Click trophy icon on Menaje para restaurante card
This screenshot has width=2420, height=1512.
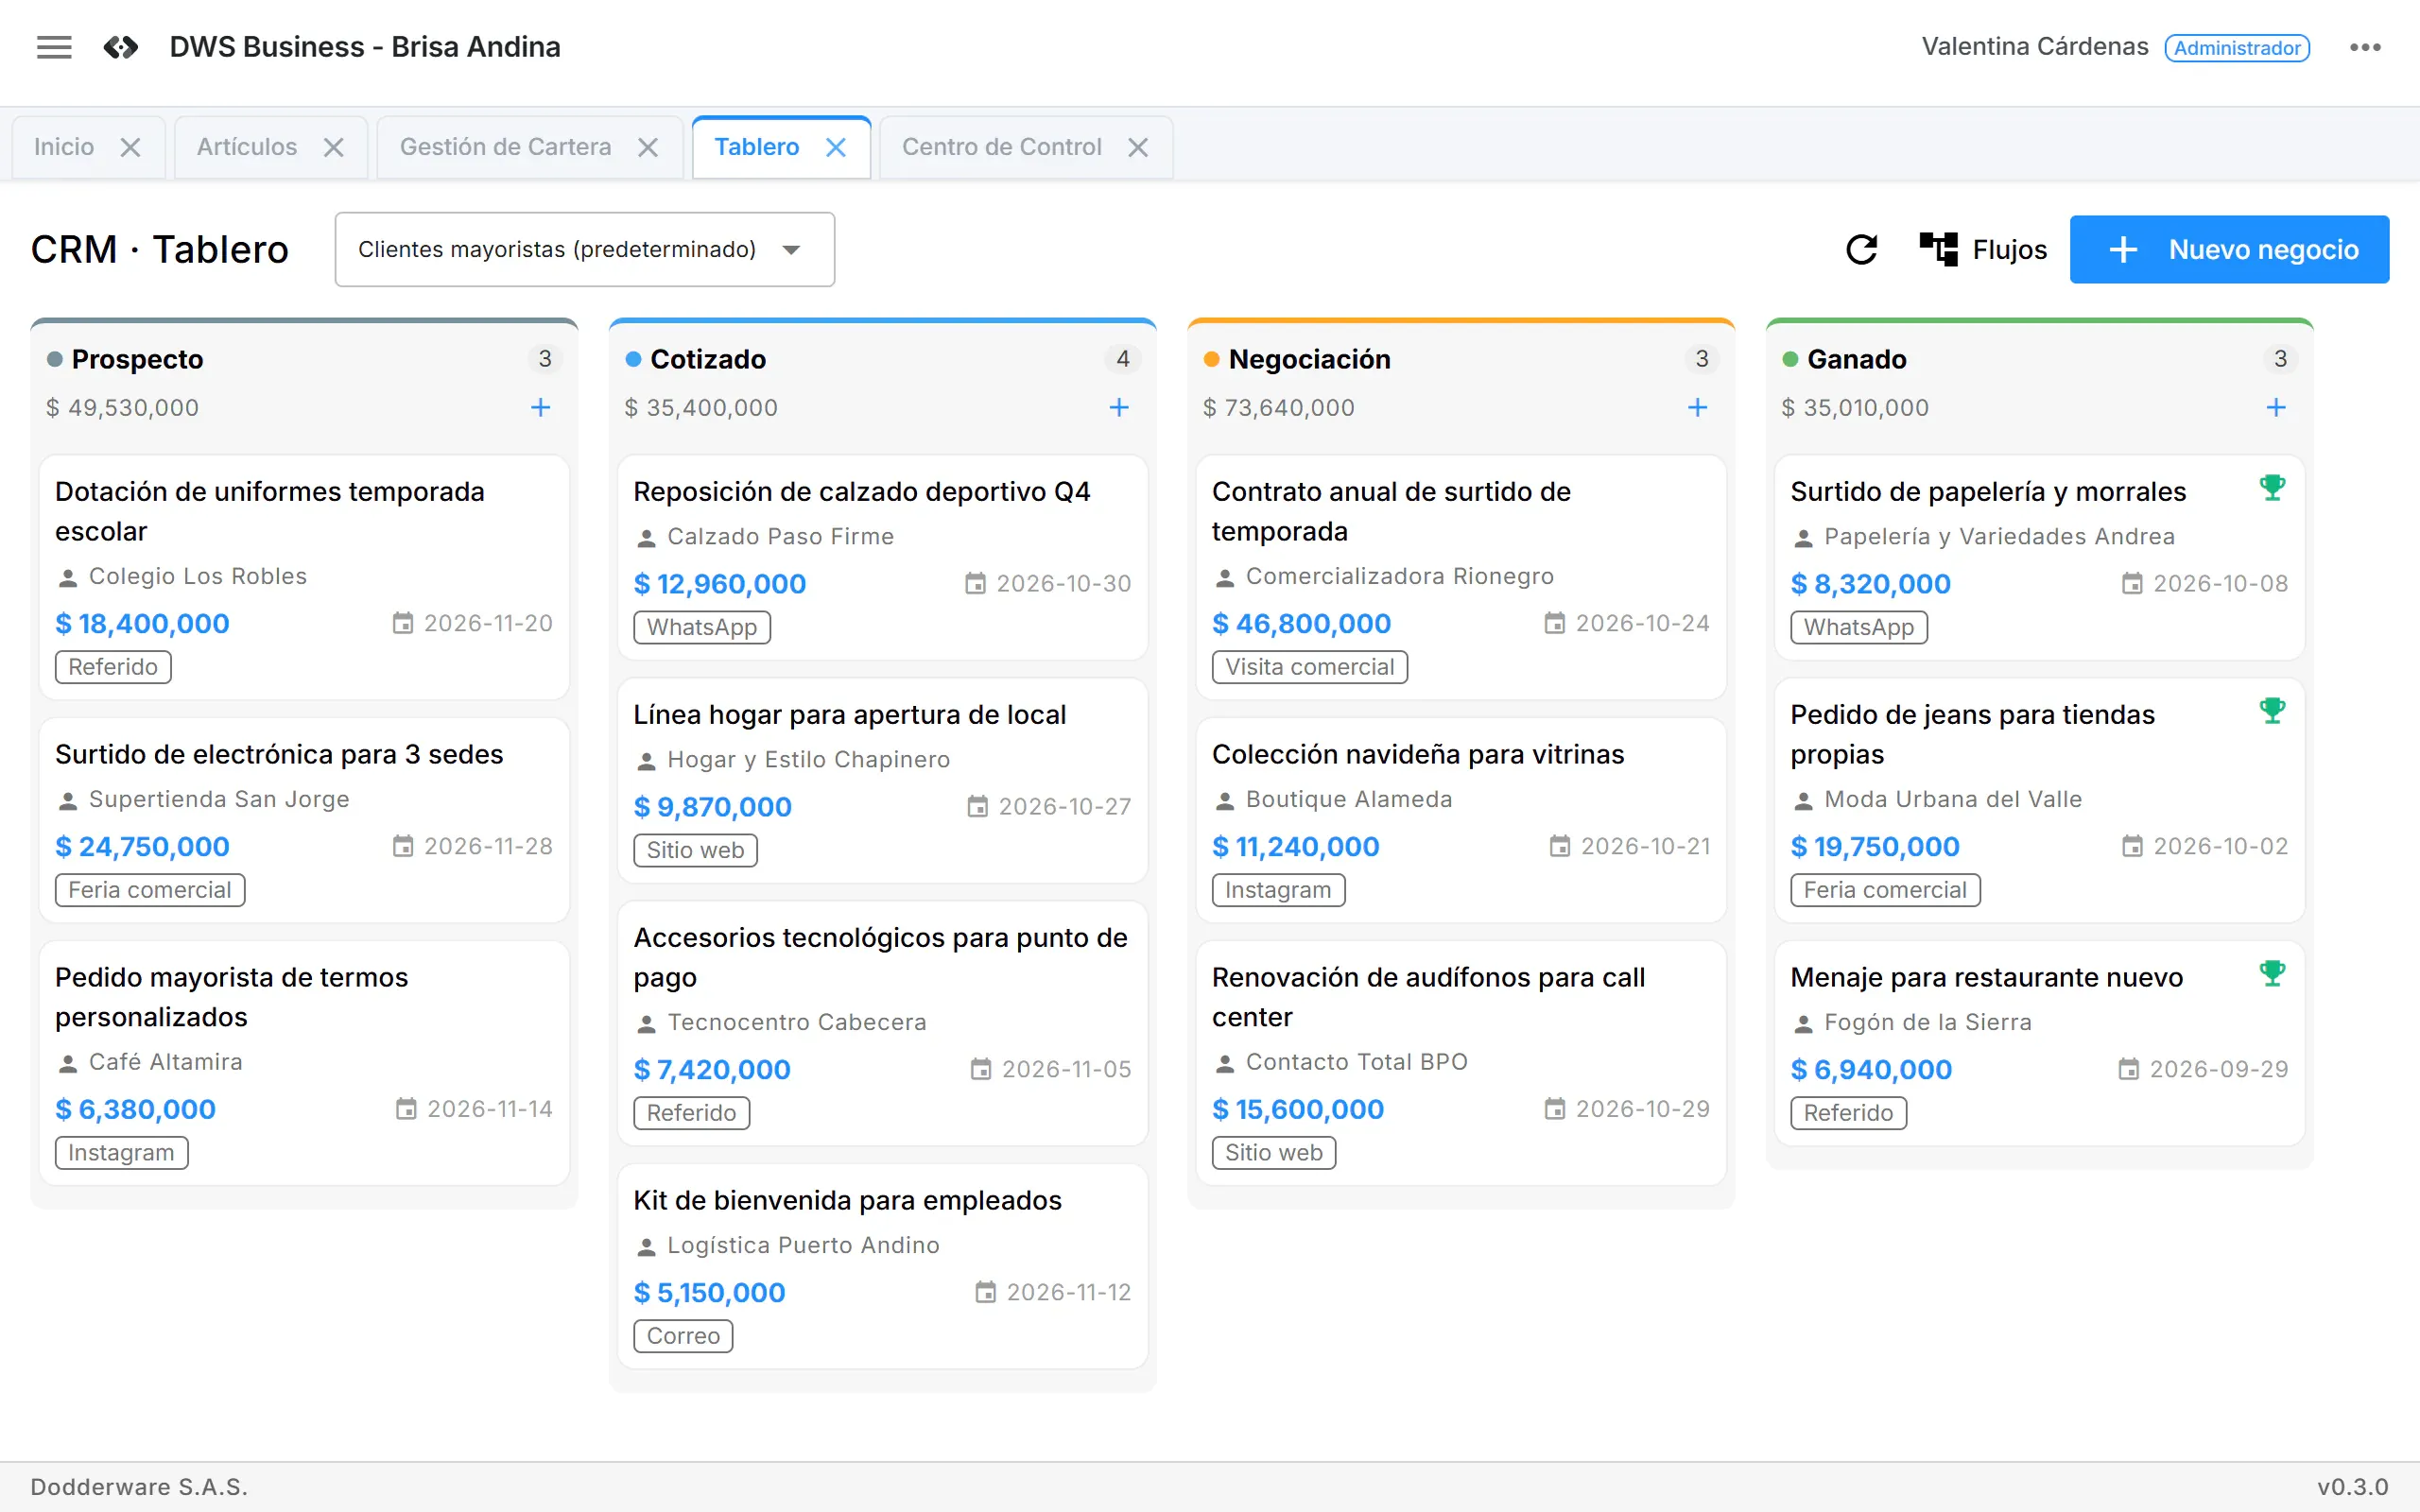click(x=2272, y=973)
